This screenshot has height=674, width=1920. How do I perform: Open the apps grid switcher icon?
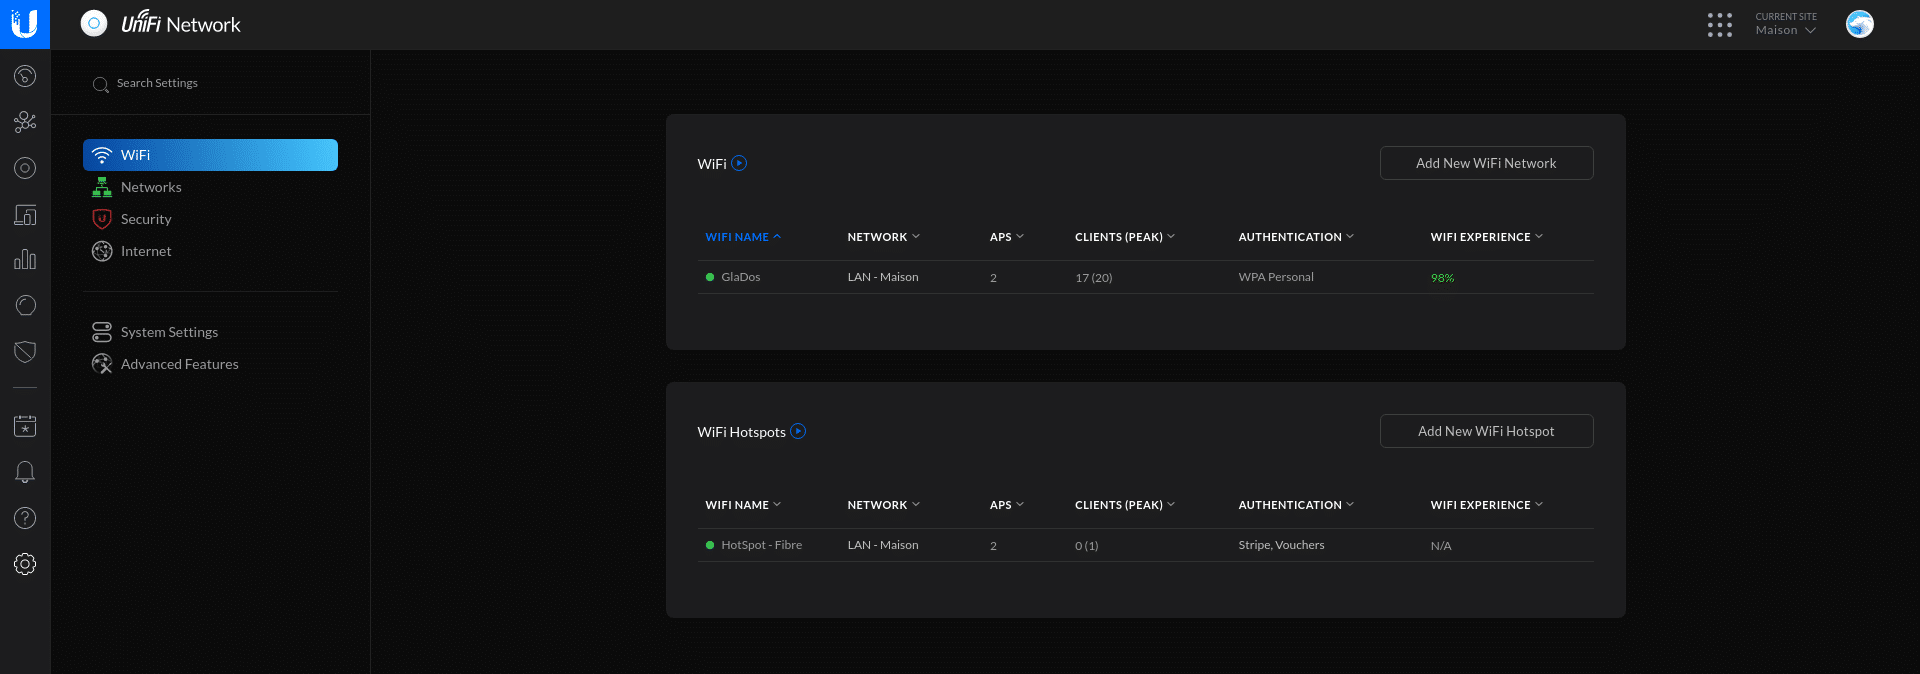tap(1719, 25)
